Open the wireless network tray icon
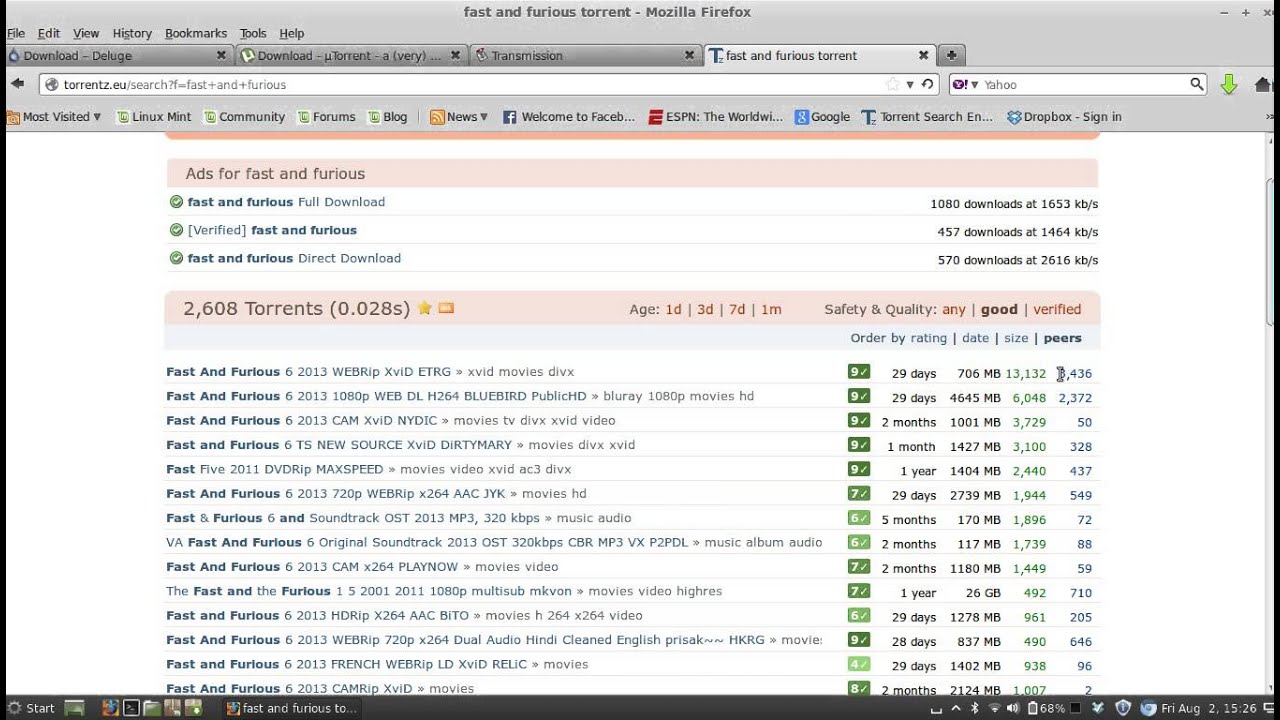Image resolution: width=1280 pixels, height=720 pixels. (994, 708)
